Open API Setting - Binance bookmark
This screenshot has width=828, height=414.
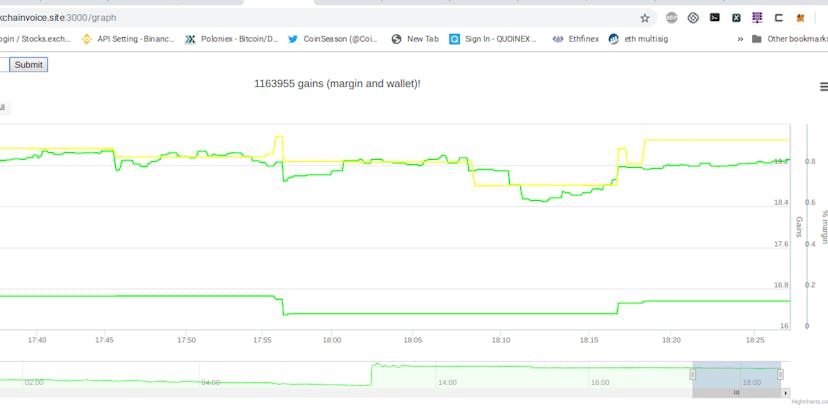(128, 39)
